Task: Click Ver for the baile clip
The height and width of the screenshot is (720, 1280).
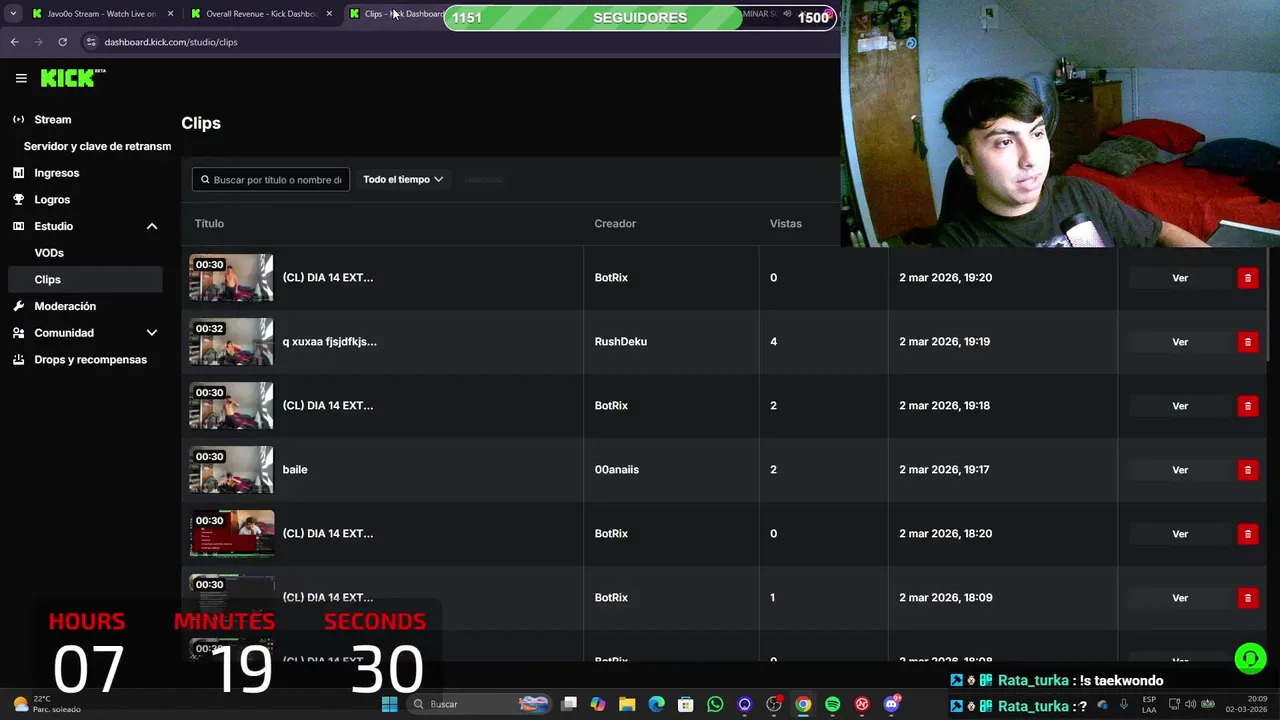Action: pos(1180,470)
